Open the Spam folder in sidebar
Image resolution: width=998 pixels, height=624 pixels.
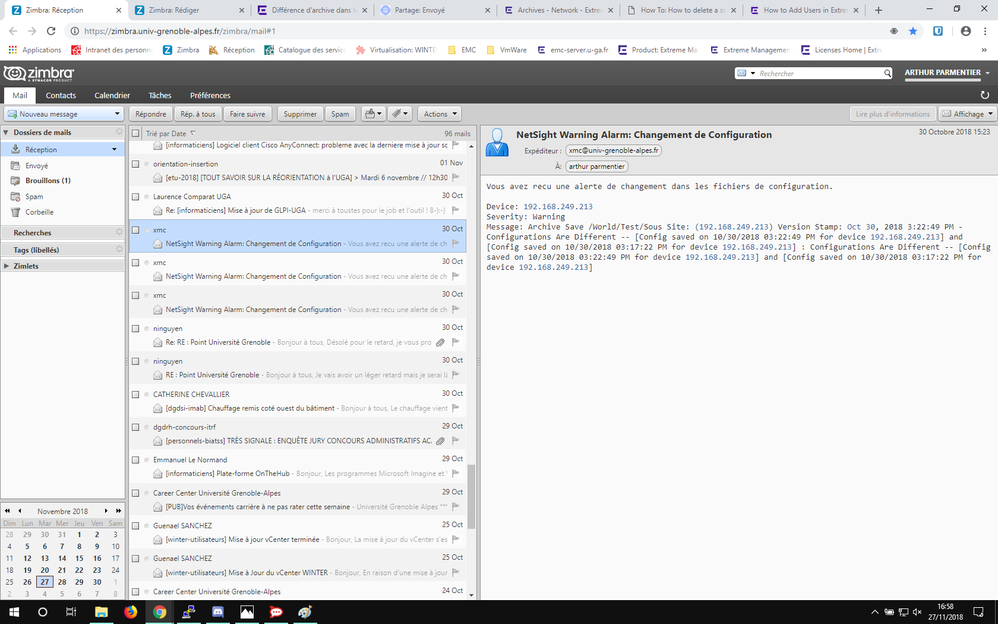point(35,196)
